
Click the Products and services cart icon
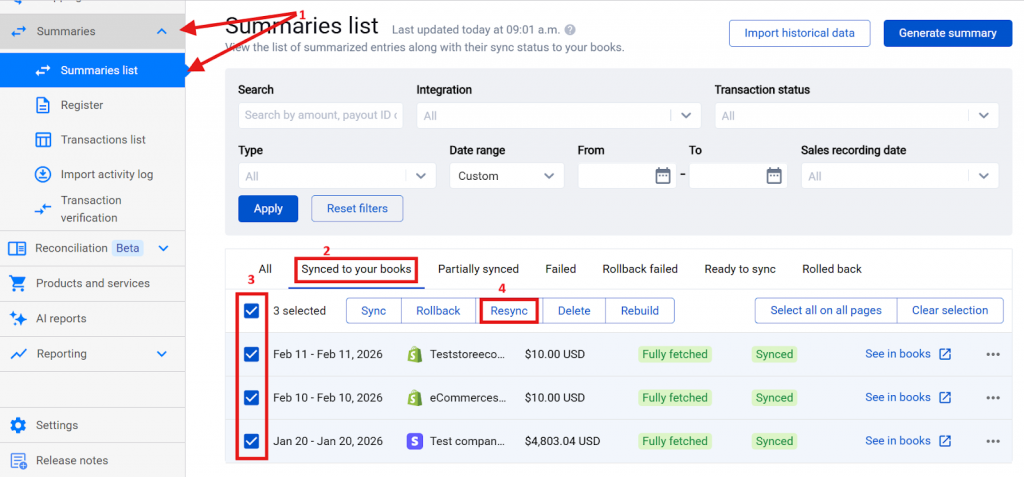pyautogui.click(x=18, y=283)
